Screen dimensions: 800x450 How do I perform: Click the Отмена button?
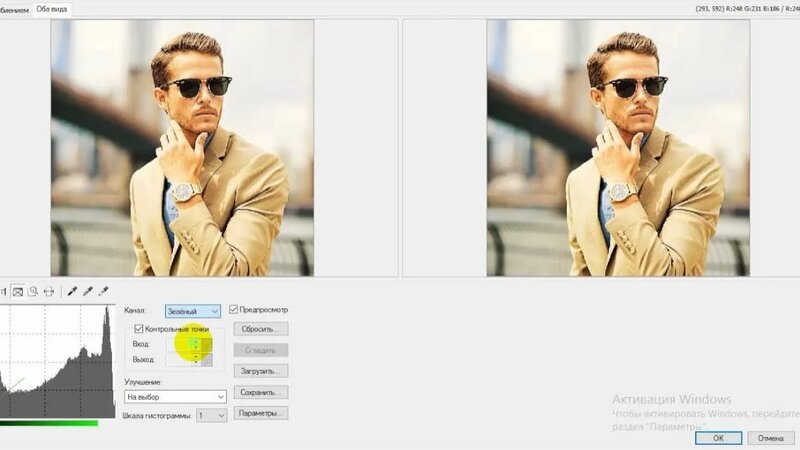click(770, 438)
